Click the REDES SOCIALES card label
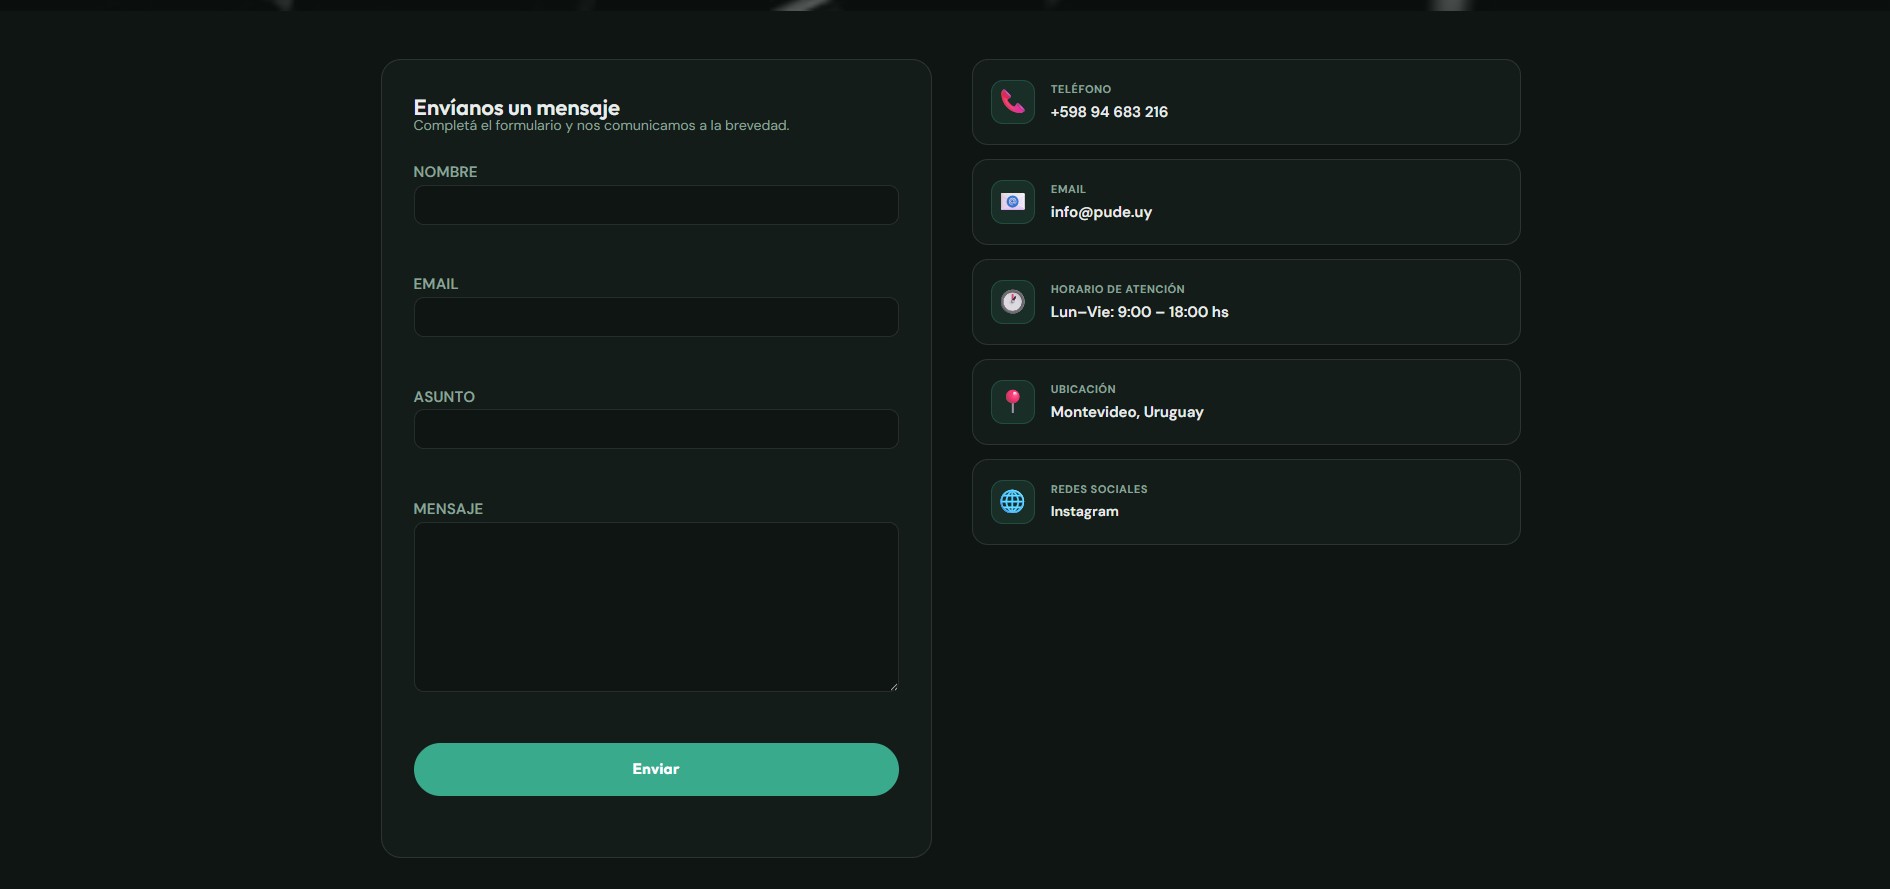 [x=1099, y=489]
